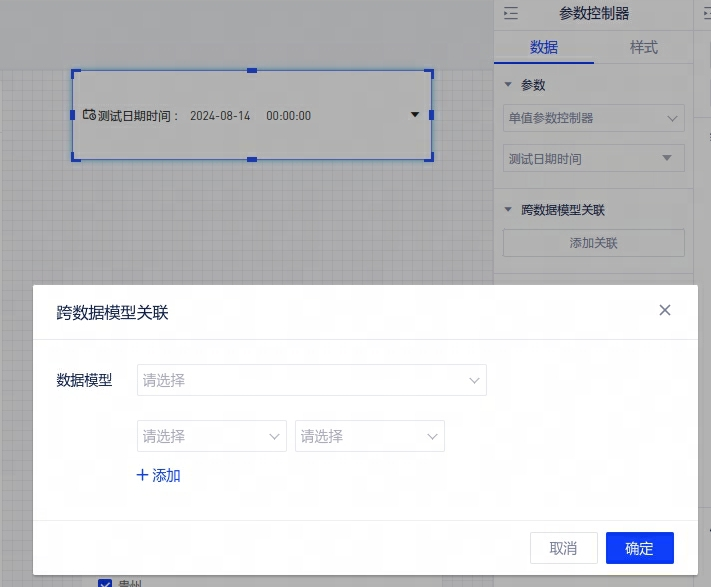Close the 跨数据模型关联 dialog with X
The image size is (711, 587).
665,310
